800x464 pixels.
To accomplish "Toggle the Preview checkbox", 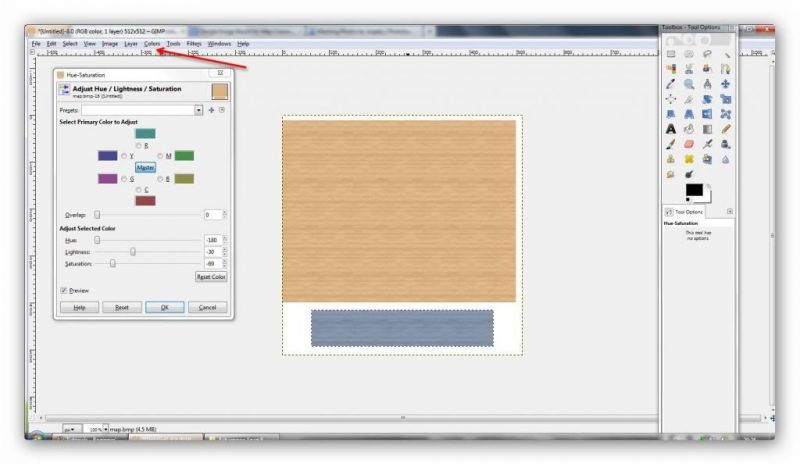I will click(64, 290).
